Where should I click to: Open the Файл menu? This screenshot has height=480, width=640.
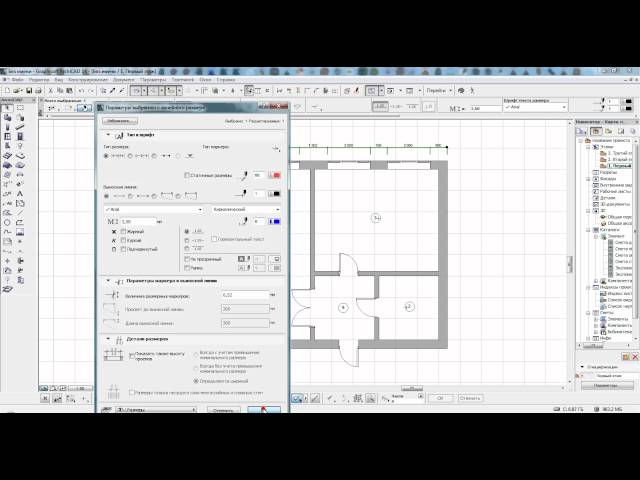coord(18,80)
